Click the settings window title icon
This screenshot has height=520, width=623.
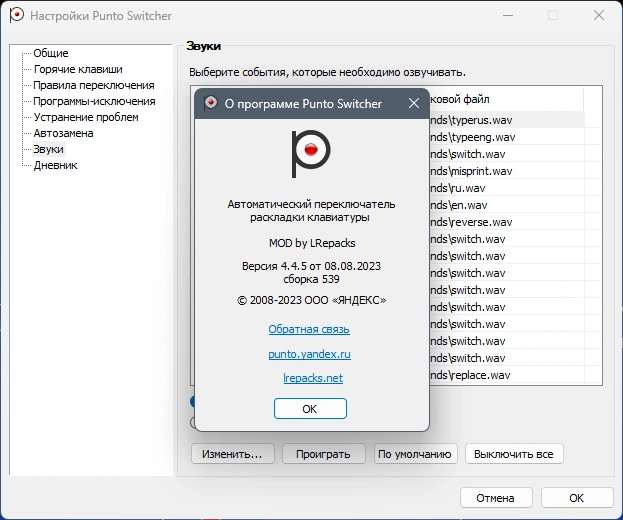(x=16, y=15)
